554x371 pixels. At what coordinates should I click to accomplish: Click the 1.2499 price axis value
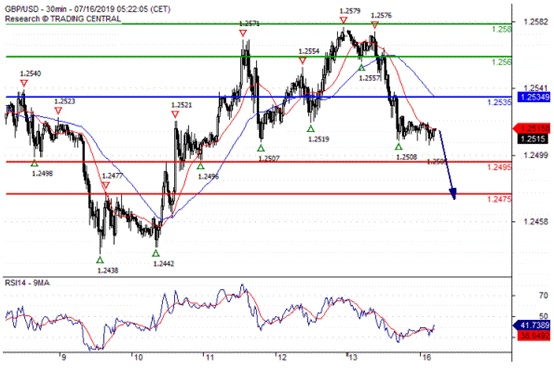pos(536,155)
